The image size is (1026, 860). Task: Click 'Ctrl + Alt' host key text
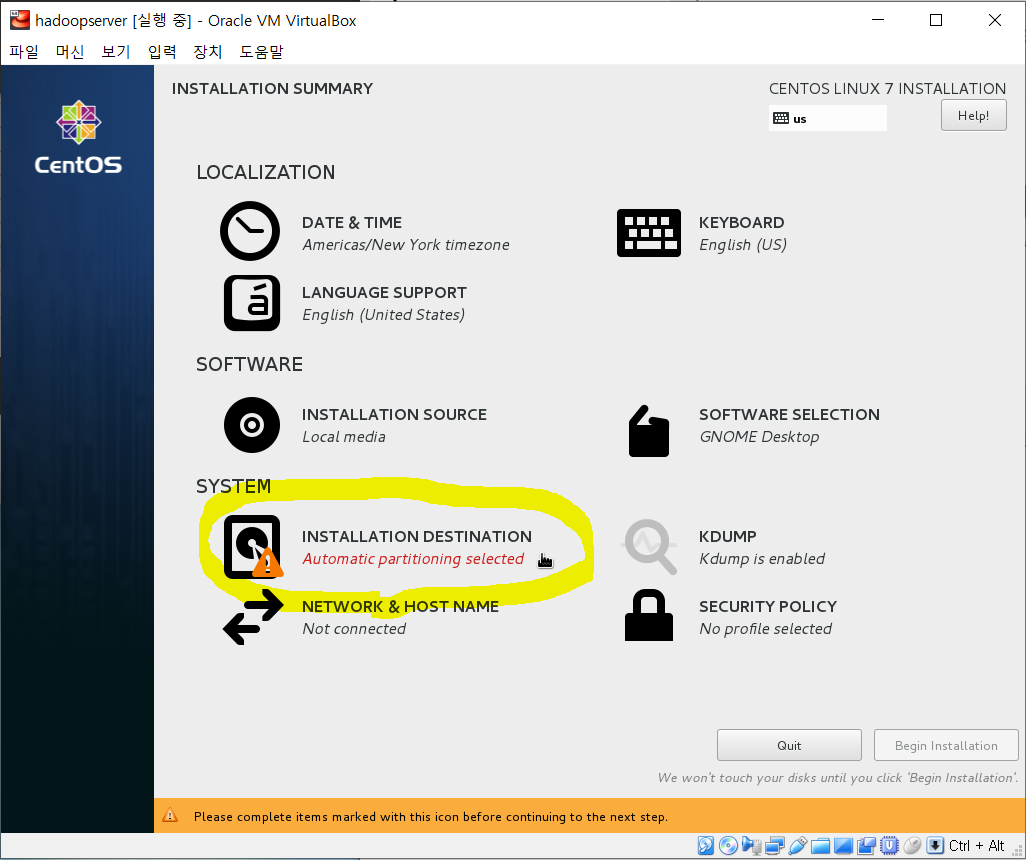click(976, 846)
